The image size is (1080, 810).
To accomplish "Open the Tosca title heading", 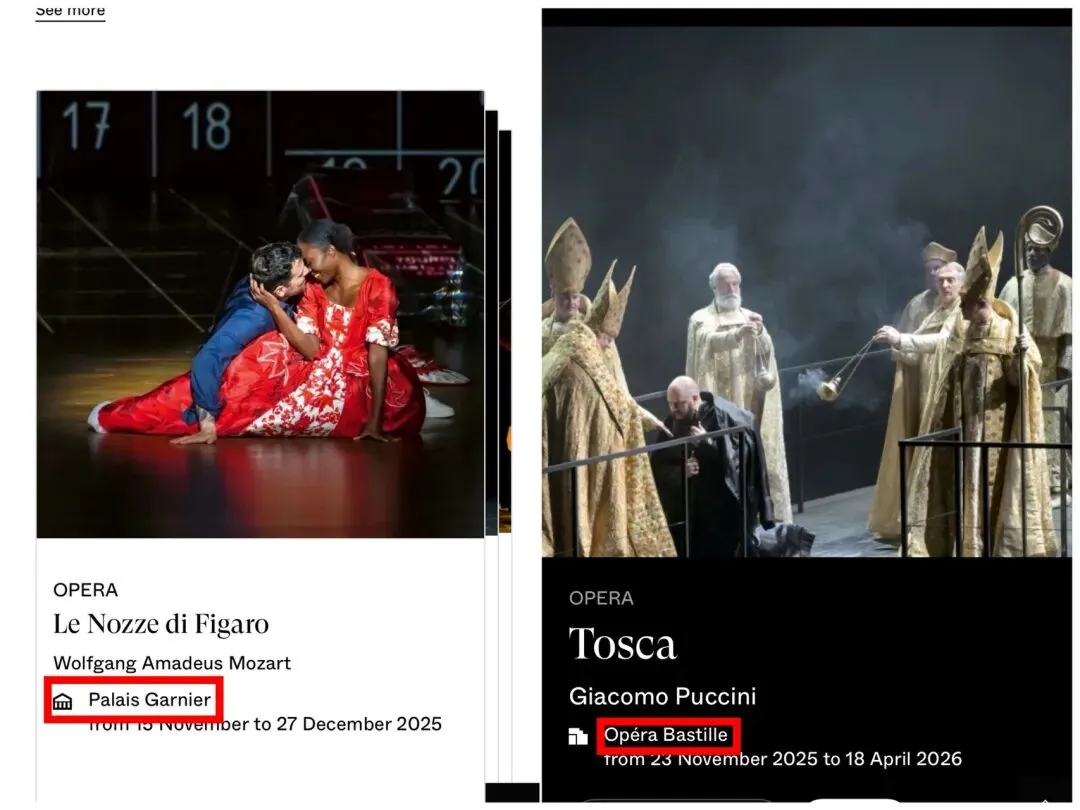I will coord(623,644).
